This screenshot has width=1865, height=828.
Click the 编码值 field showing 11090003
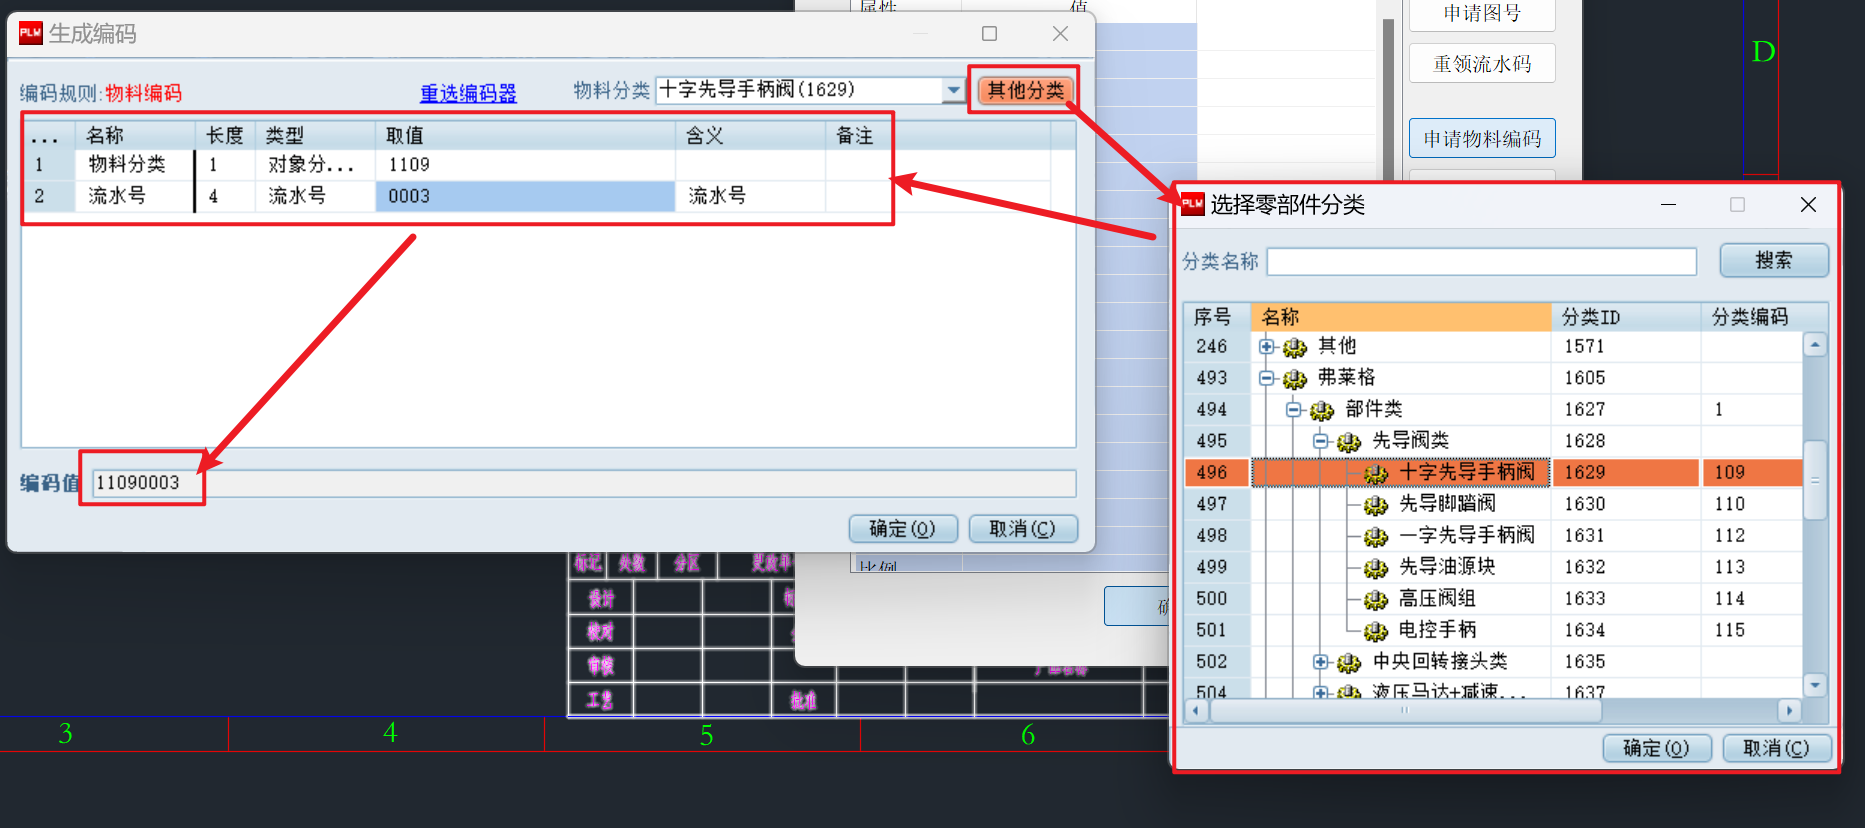(584, 483)
